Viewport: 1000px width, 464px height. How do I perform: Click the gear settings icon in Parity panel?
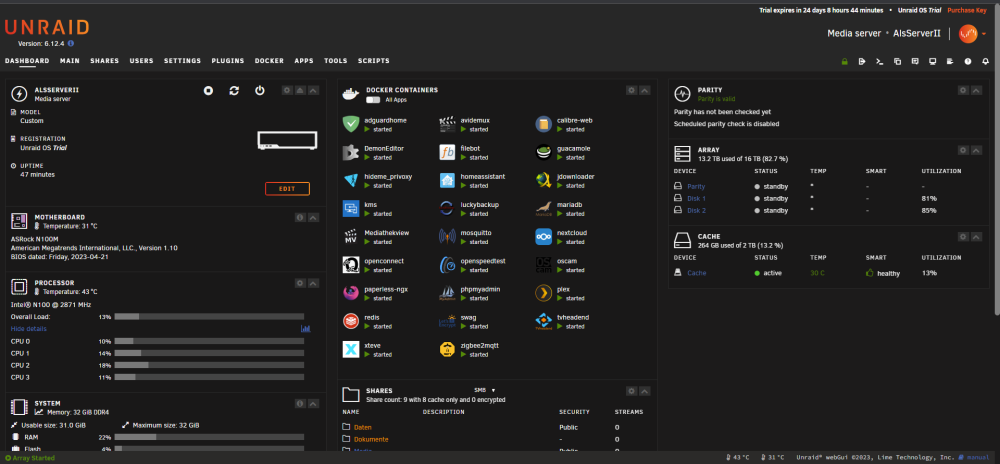(x=963, y=91)
